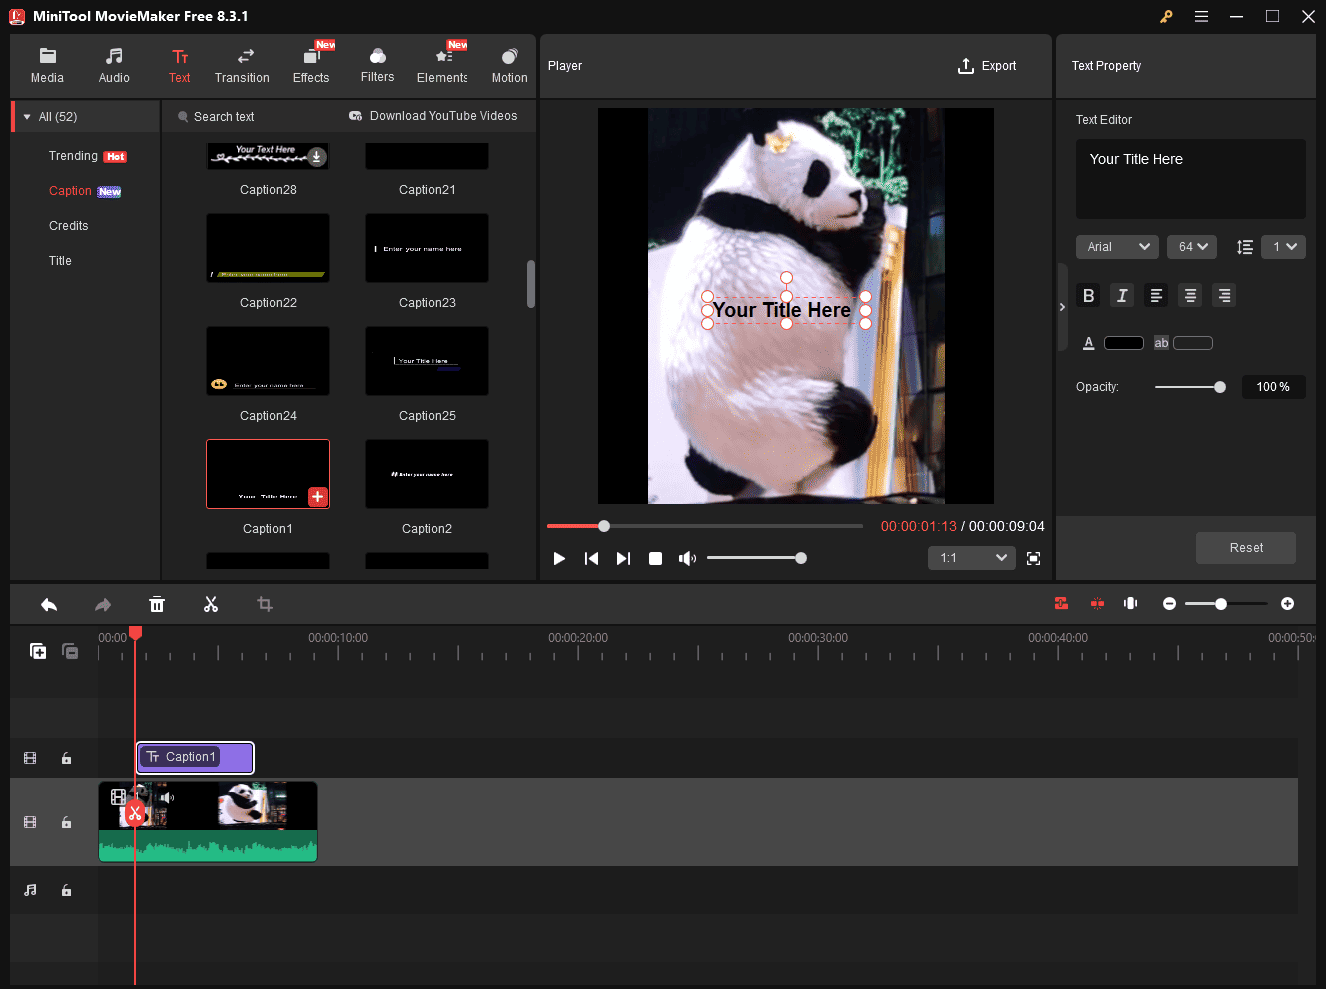
Task: Click the text color swatch
Action: (1123, 343)
